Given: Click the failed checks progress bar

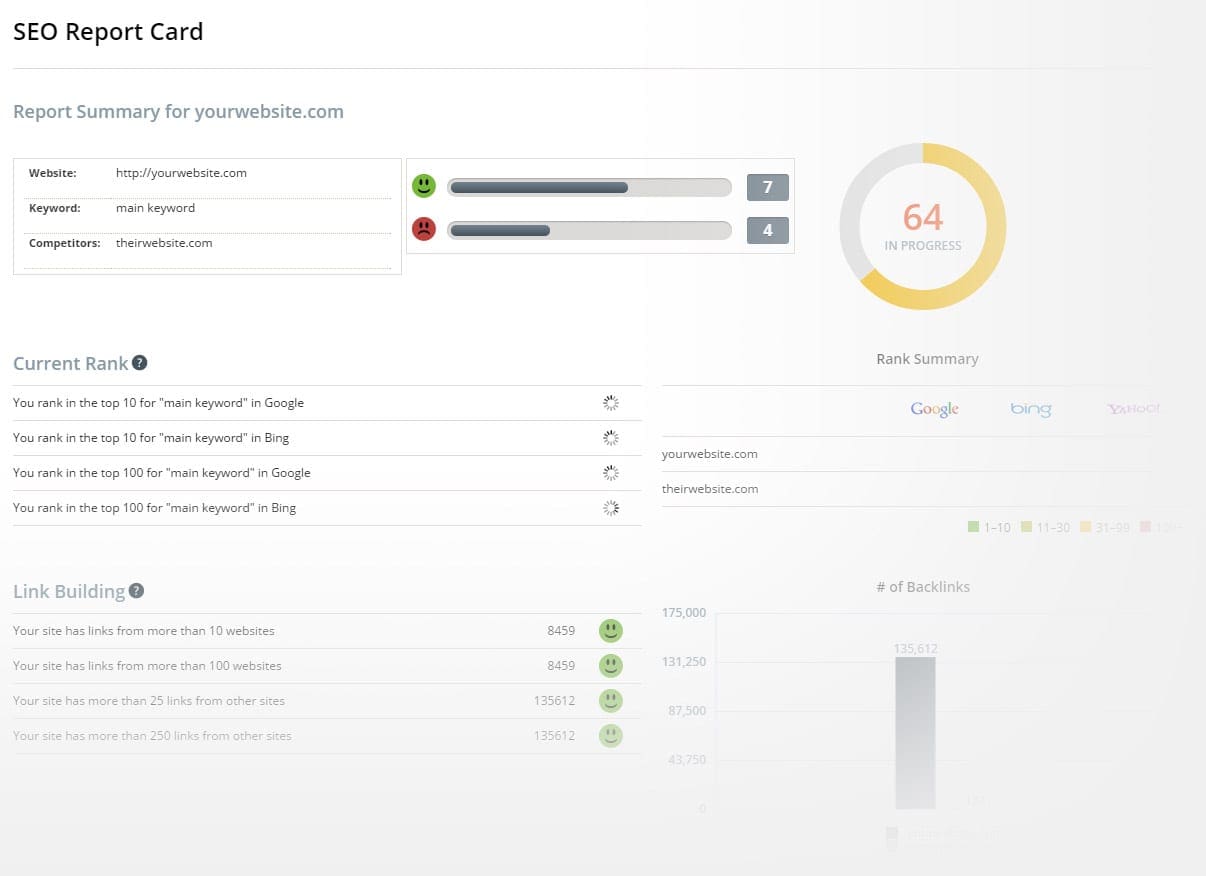Looking at the screenshot, I should tap(589, 230).
